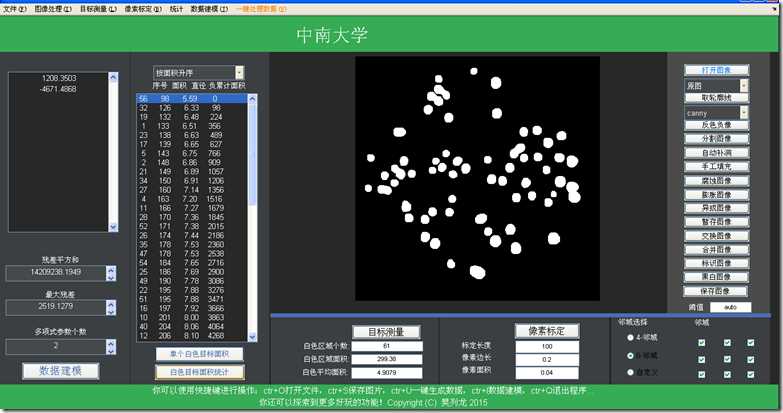Click the 白色区域面积 field showing 299.36
The image size is (783, 413).
coord(386,359)
